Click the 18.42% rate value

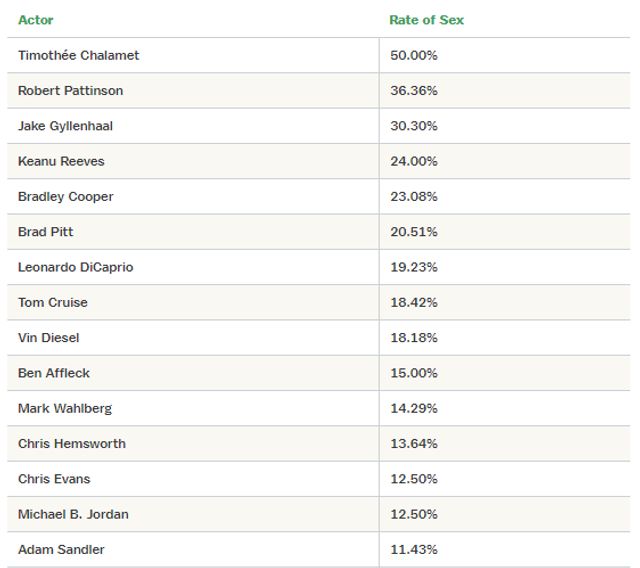pos(413,302)
